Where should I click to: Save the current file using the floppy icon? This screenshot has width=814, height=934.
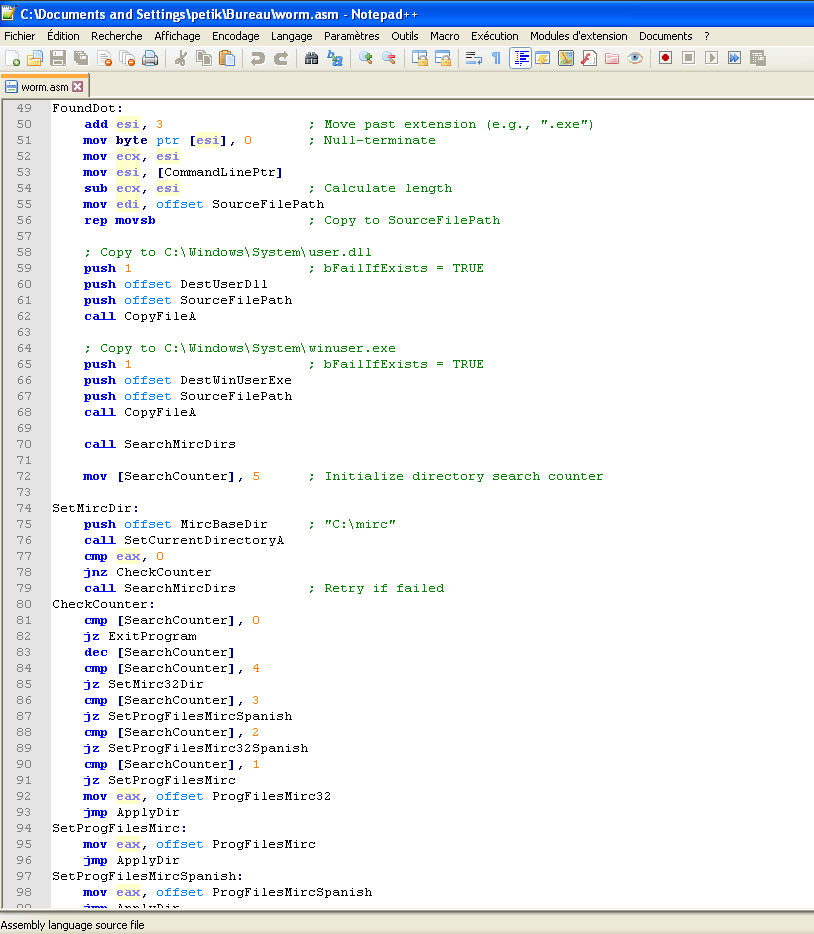point(58,58)
